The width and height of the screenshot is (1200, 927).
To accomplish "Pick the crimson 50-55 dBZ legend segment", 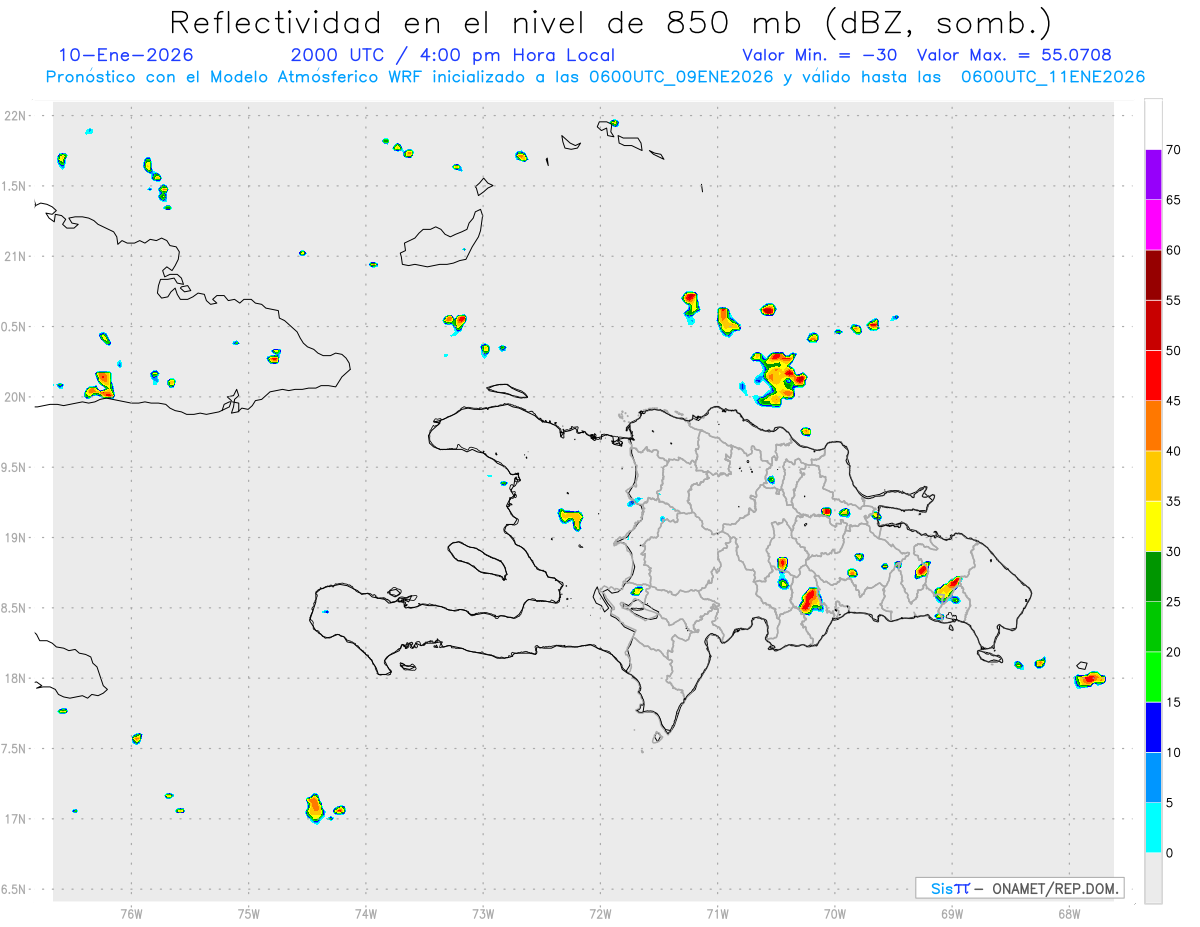I will click(x=1154, y=325).
